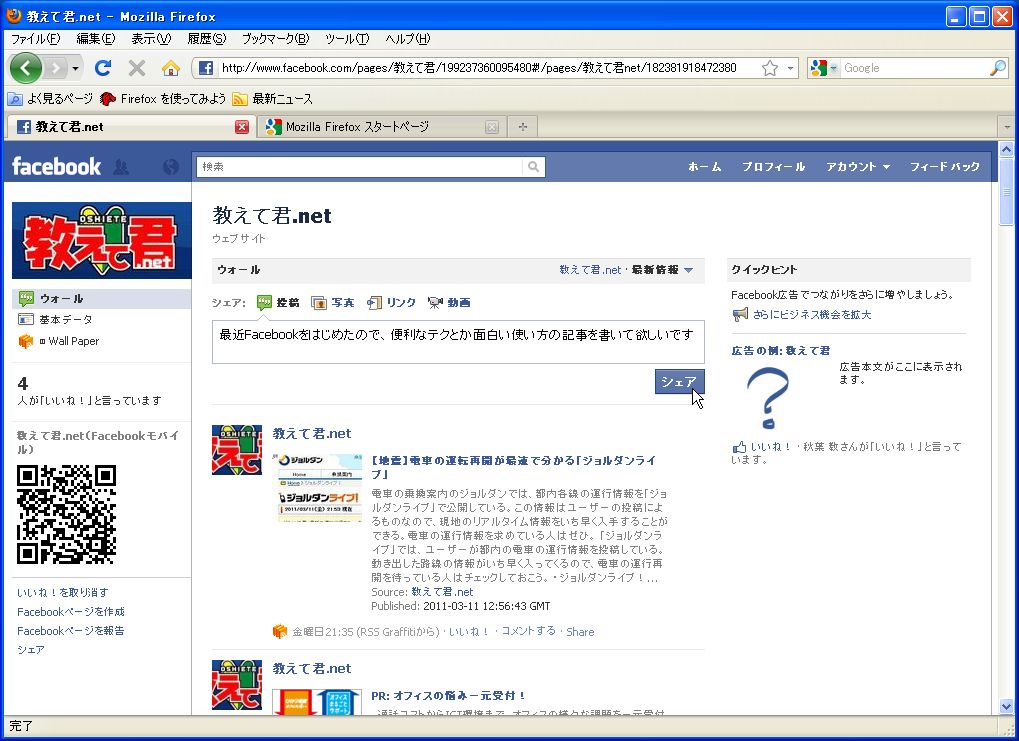
Task: Click いいね！を取り消す unlike link
Action: (x=62, y=593)
